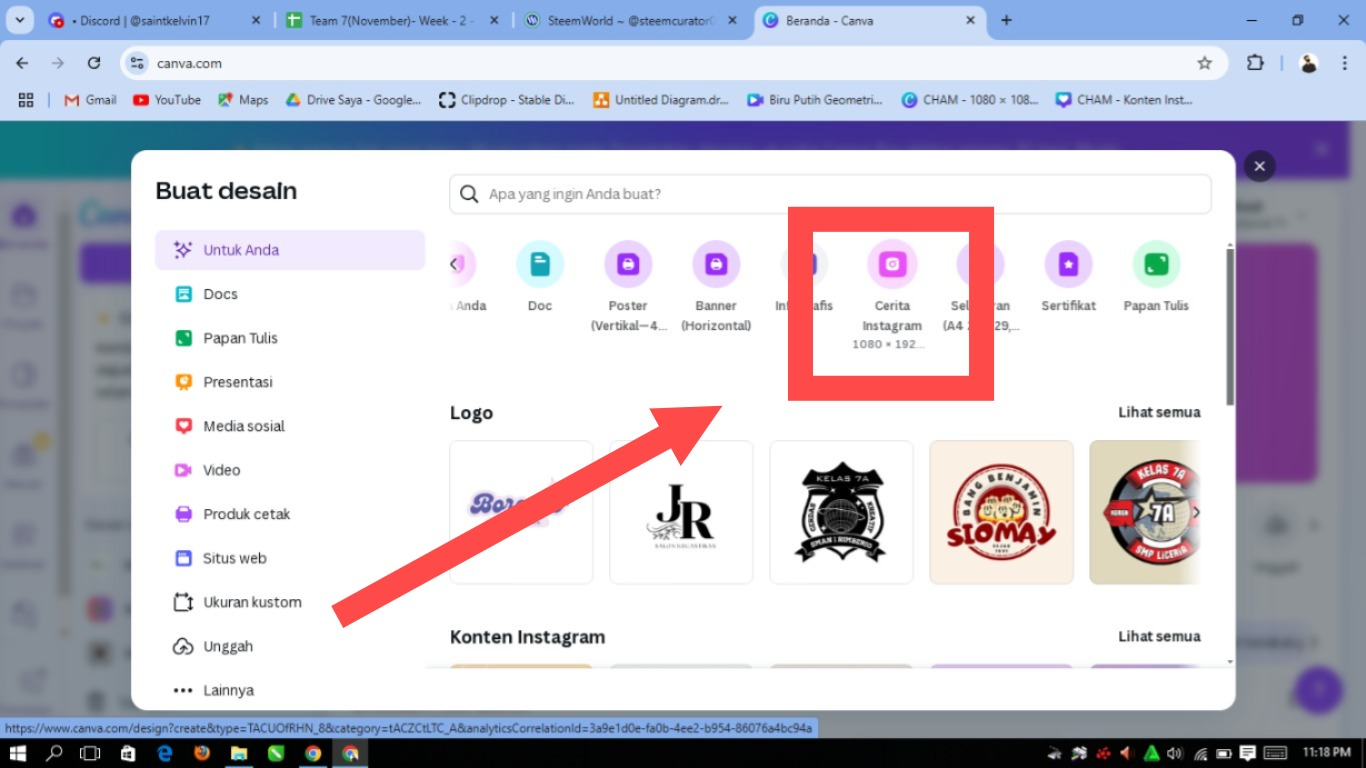This screenshot has height=768, width=1366.
Task: Open the Chrome extensions menu
Action: pos(1255,63)
